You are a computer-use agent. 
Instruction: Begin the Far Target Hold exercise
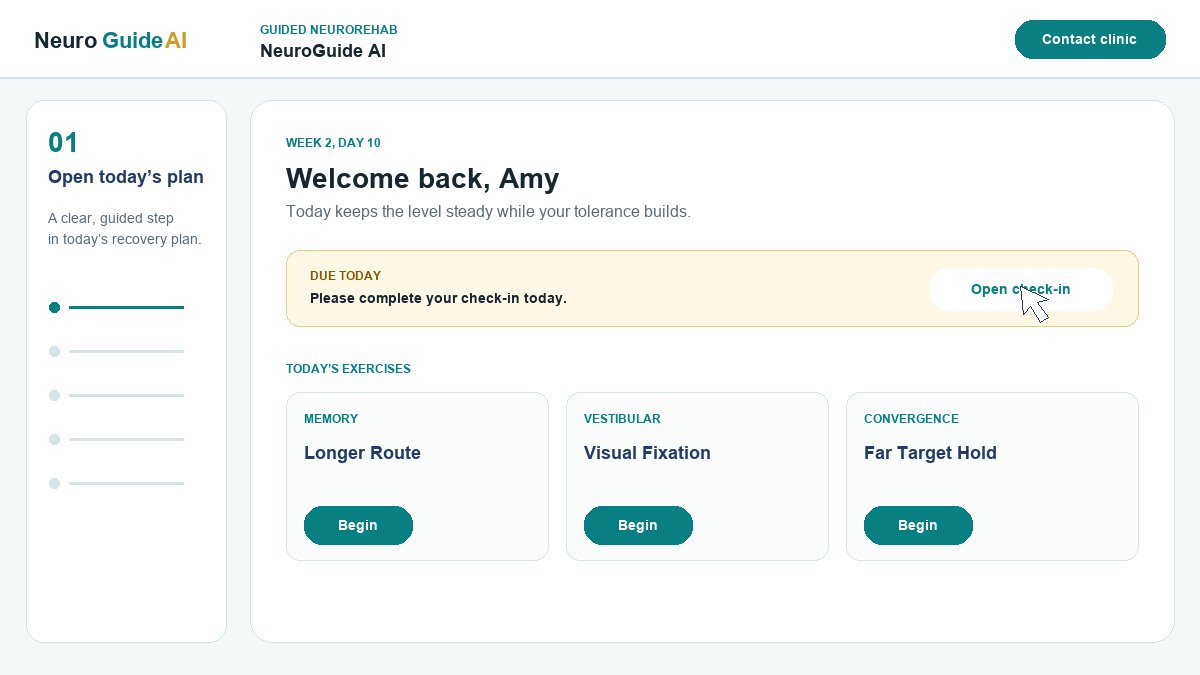click(x=918, y=525)
